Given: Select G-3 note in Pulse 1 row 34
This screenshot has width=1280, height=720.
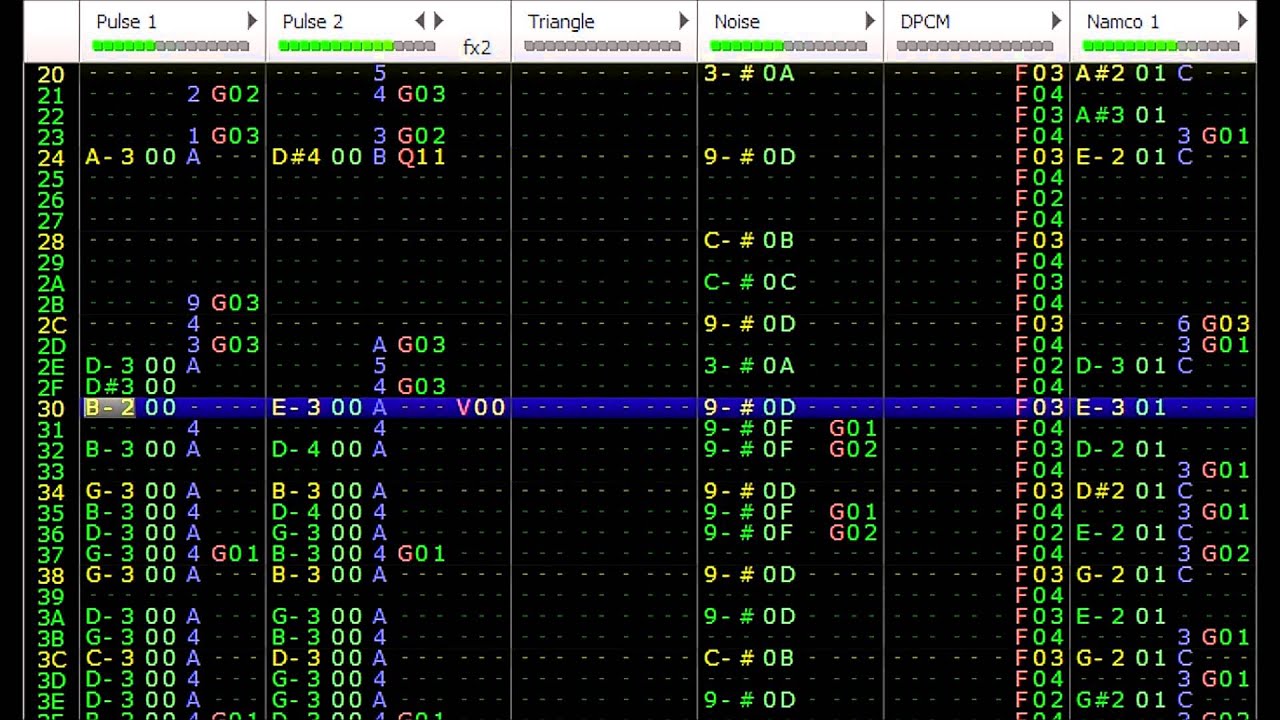Looking at the screenshot, I should [x=110, y=491].
